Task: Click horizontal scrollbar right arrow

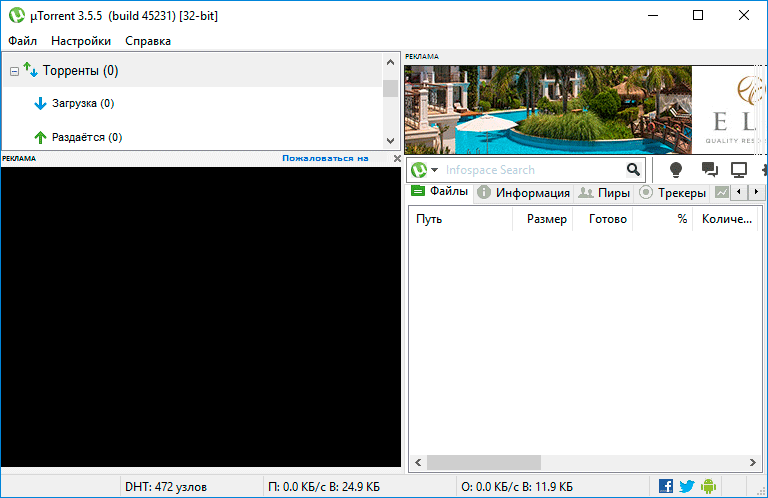Action: click(x=753, y=462)
